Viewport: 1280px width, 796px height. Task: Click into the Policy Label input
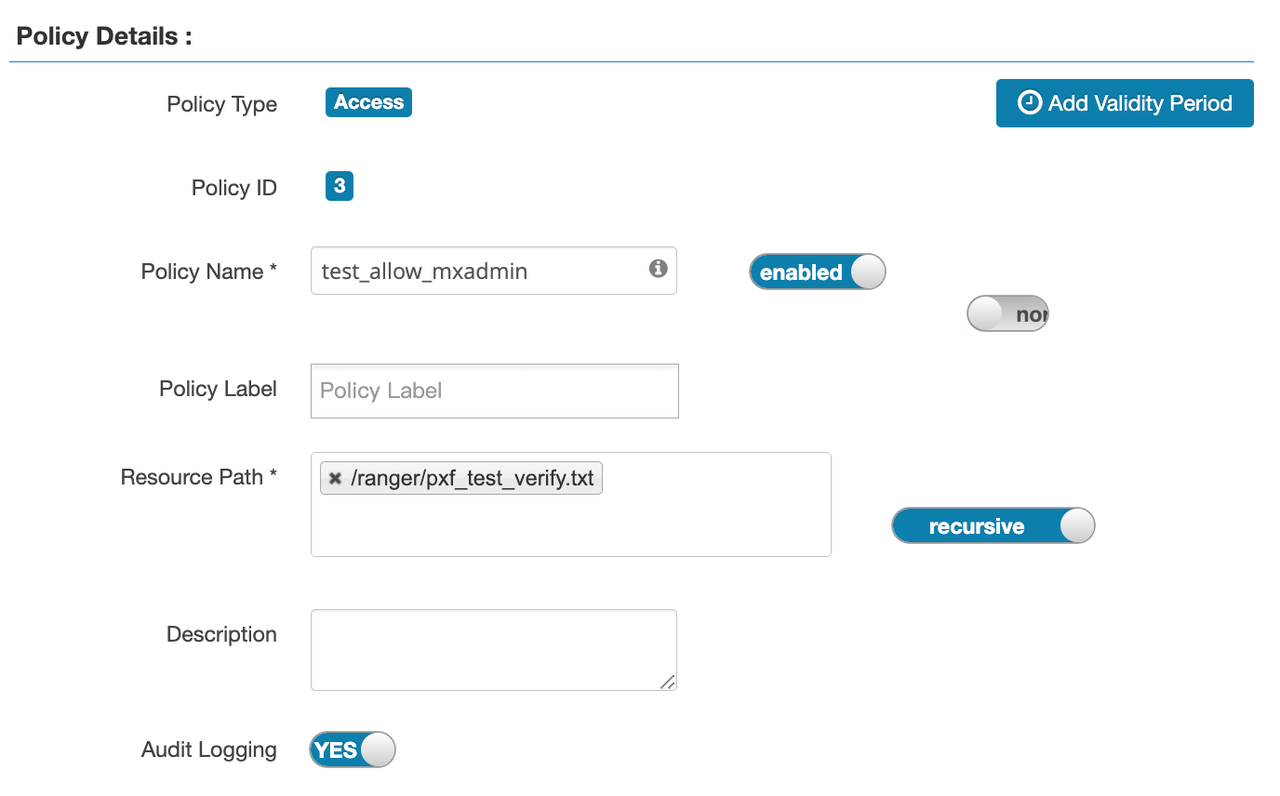(x=495, y=391)
